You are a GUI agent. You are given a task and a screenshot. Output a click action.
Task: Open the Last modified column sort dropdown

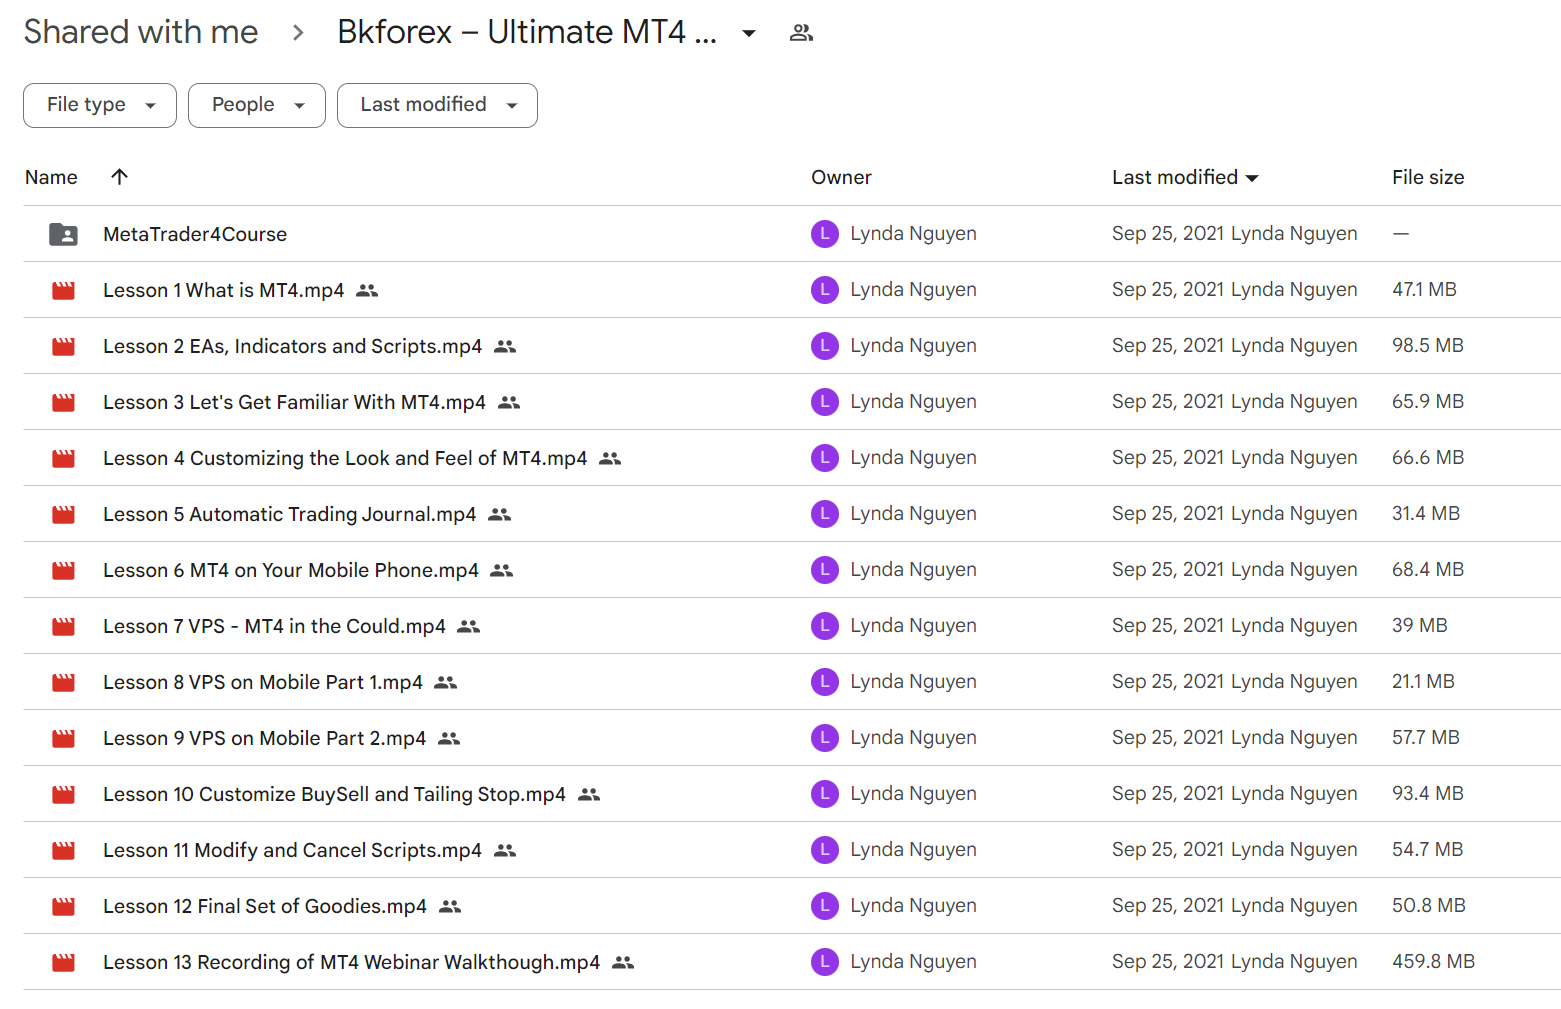point(1252,178)
